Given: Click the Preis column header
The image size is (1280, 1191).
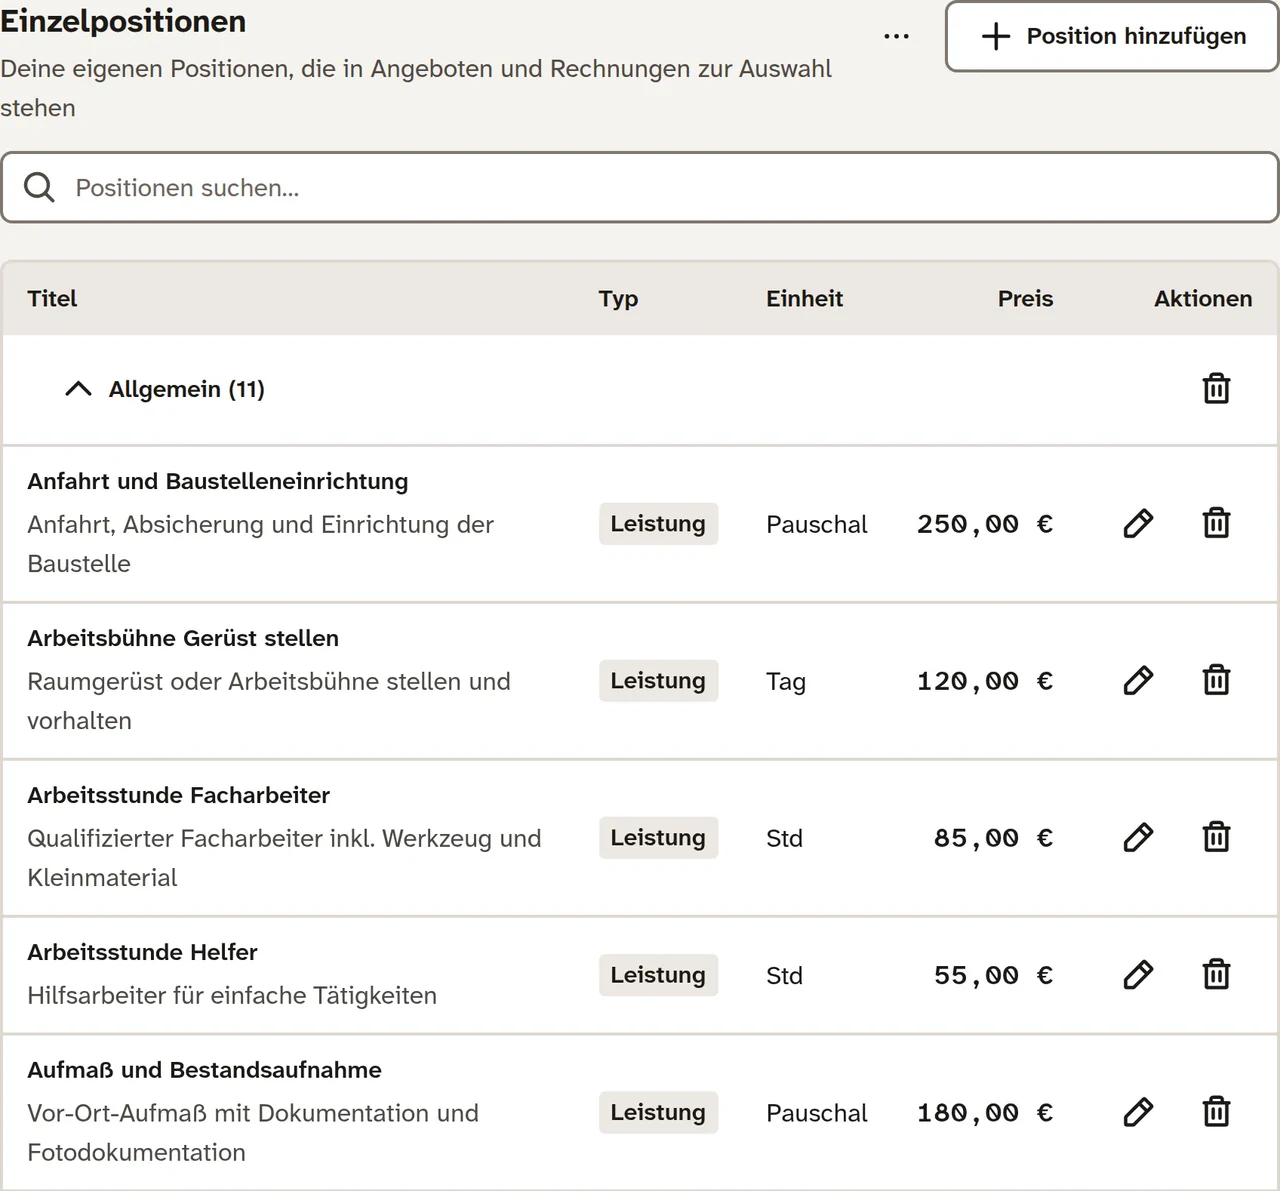Looking at the screenshot, I should pyautogui.click(x=1025, y=298).
